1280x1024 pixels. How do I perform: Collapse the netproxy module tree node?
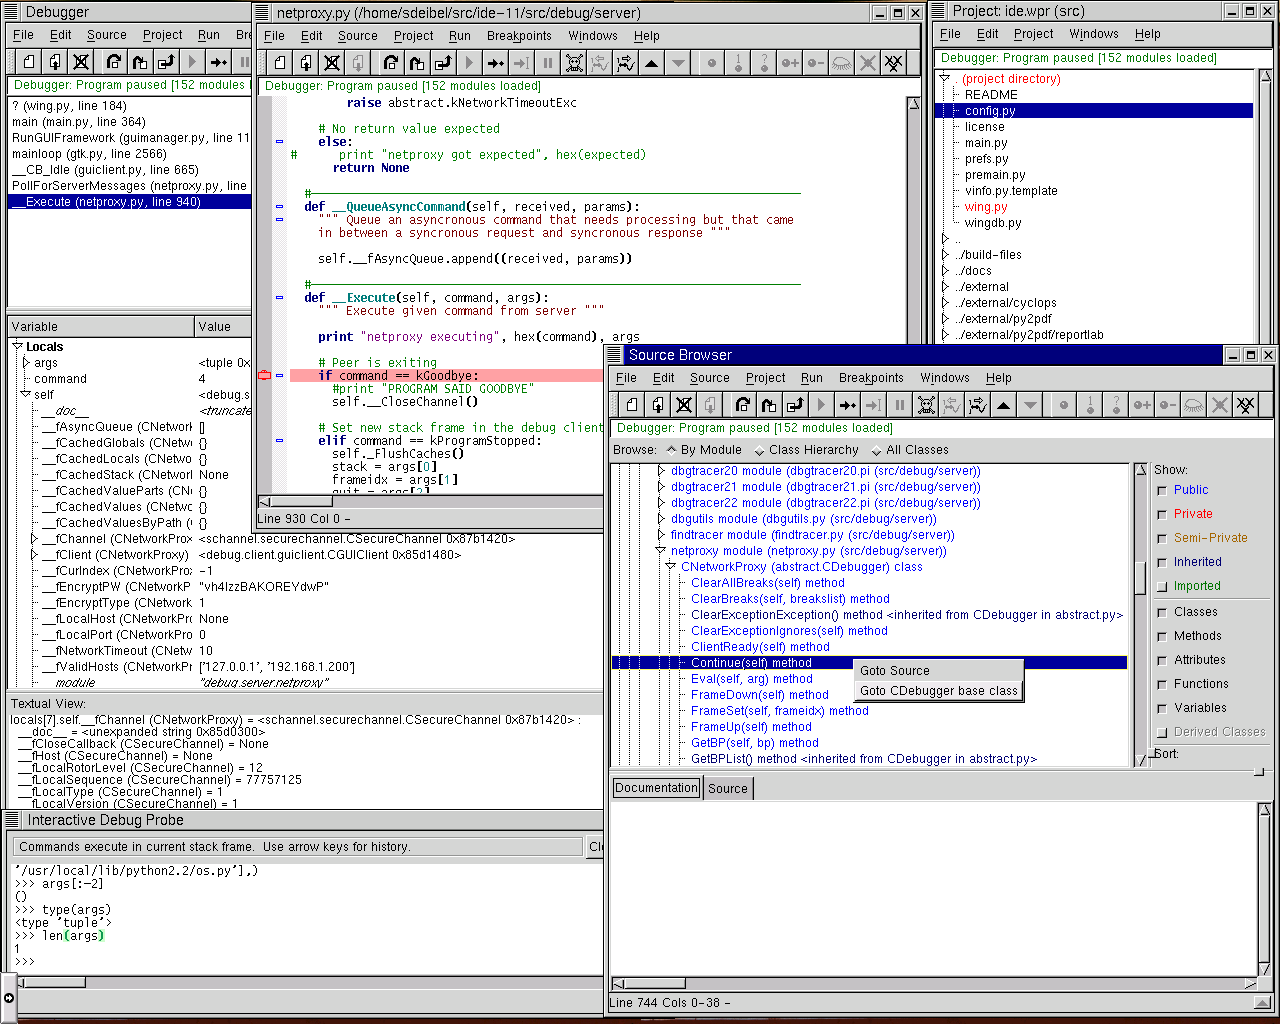tap(660, 551)
